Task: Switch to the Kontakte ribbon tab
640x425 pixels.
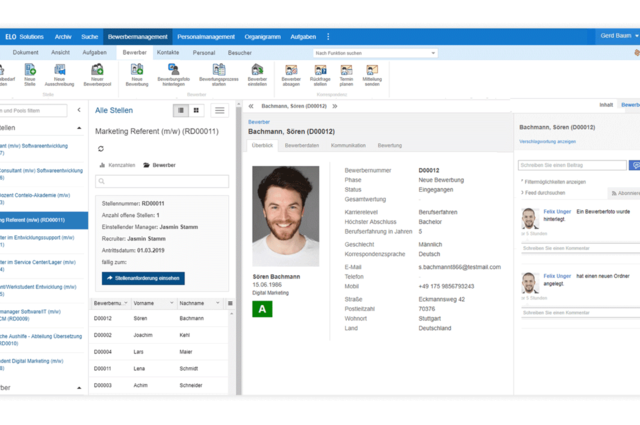Action: [x=168, y=53]
